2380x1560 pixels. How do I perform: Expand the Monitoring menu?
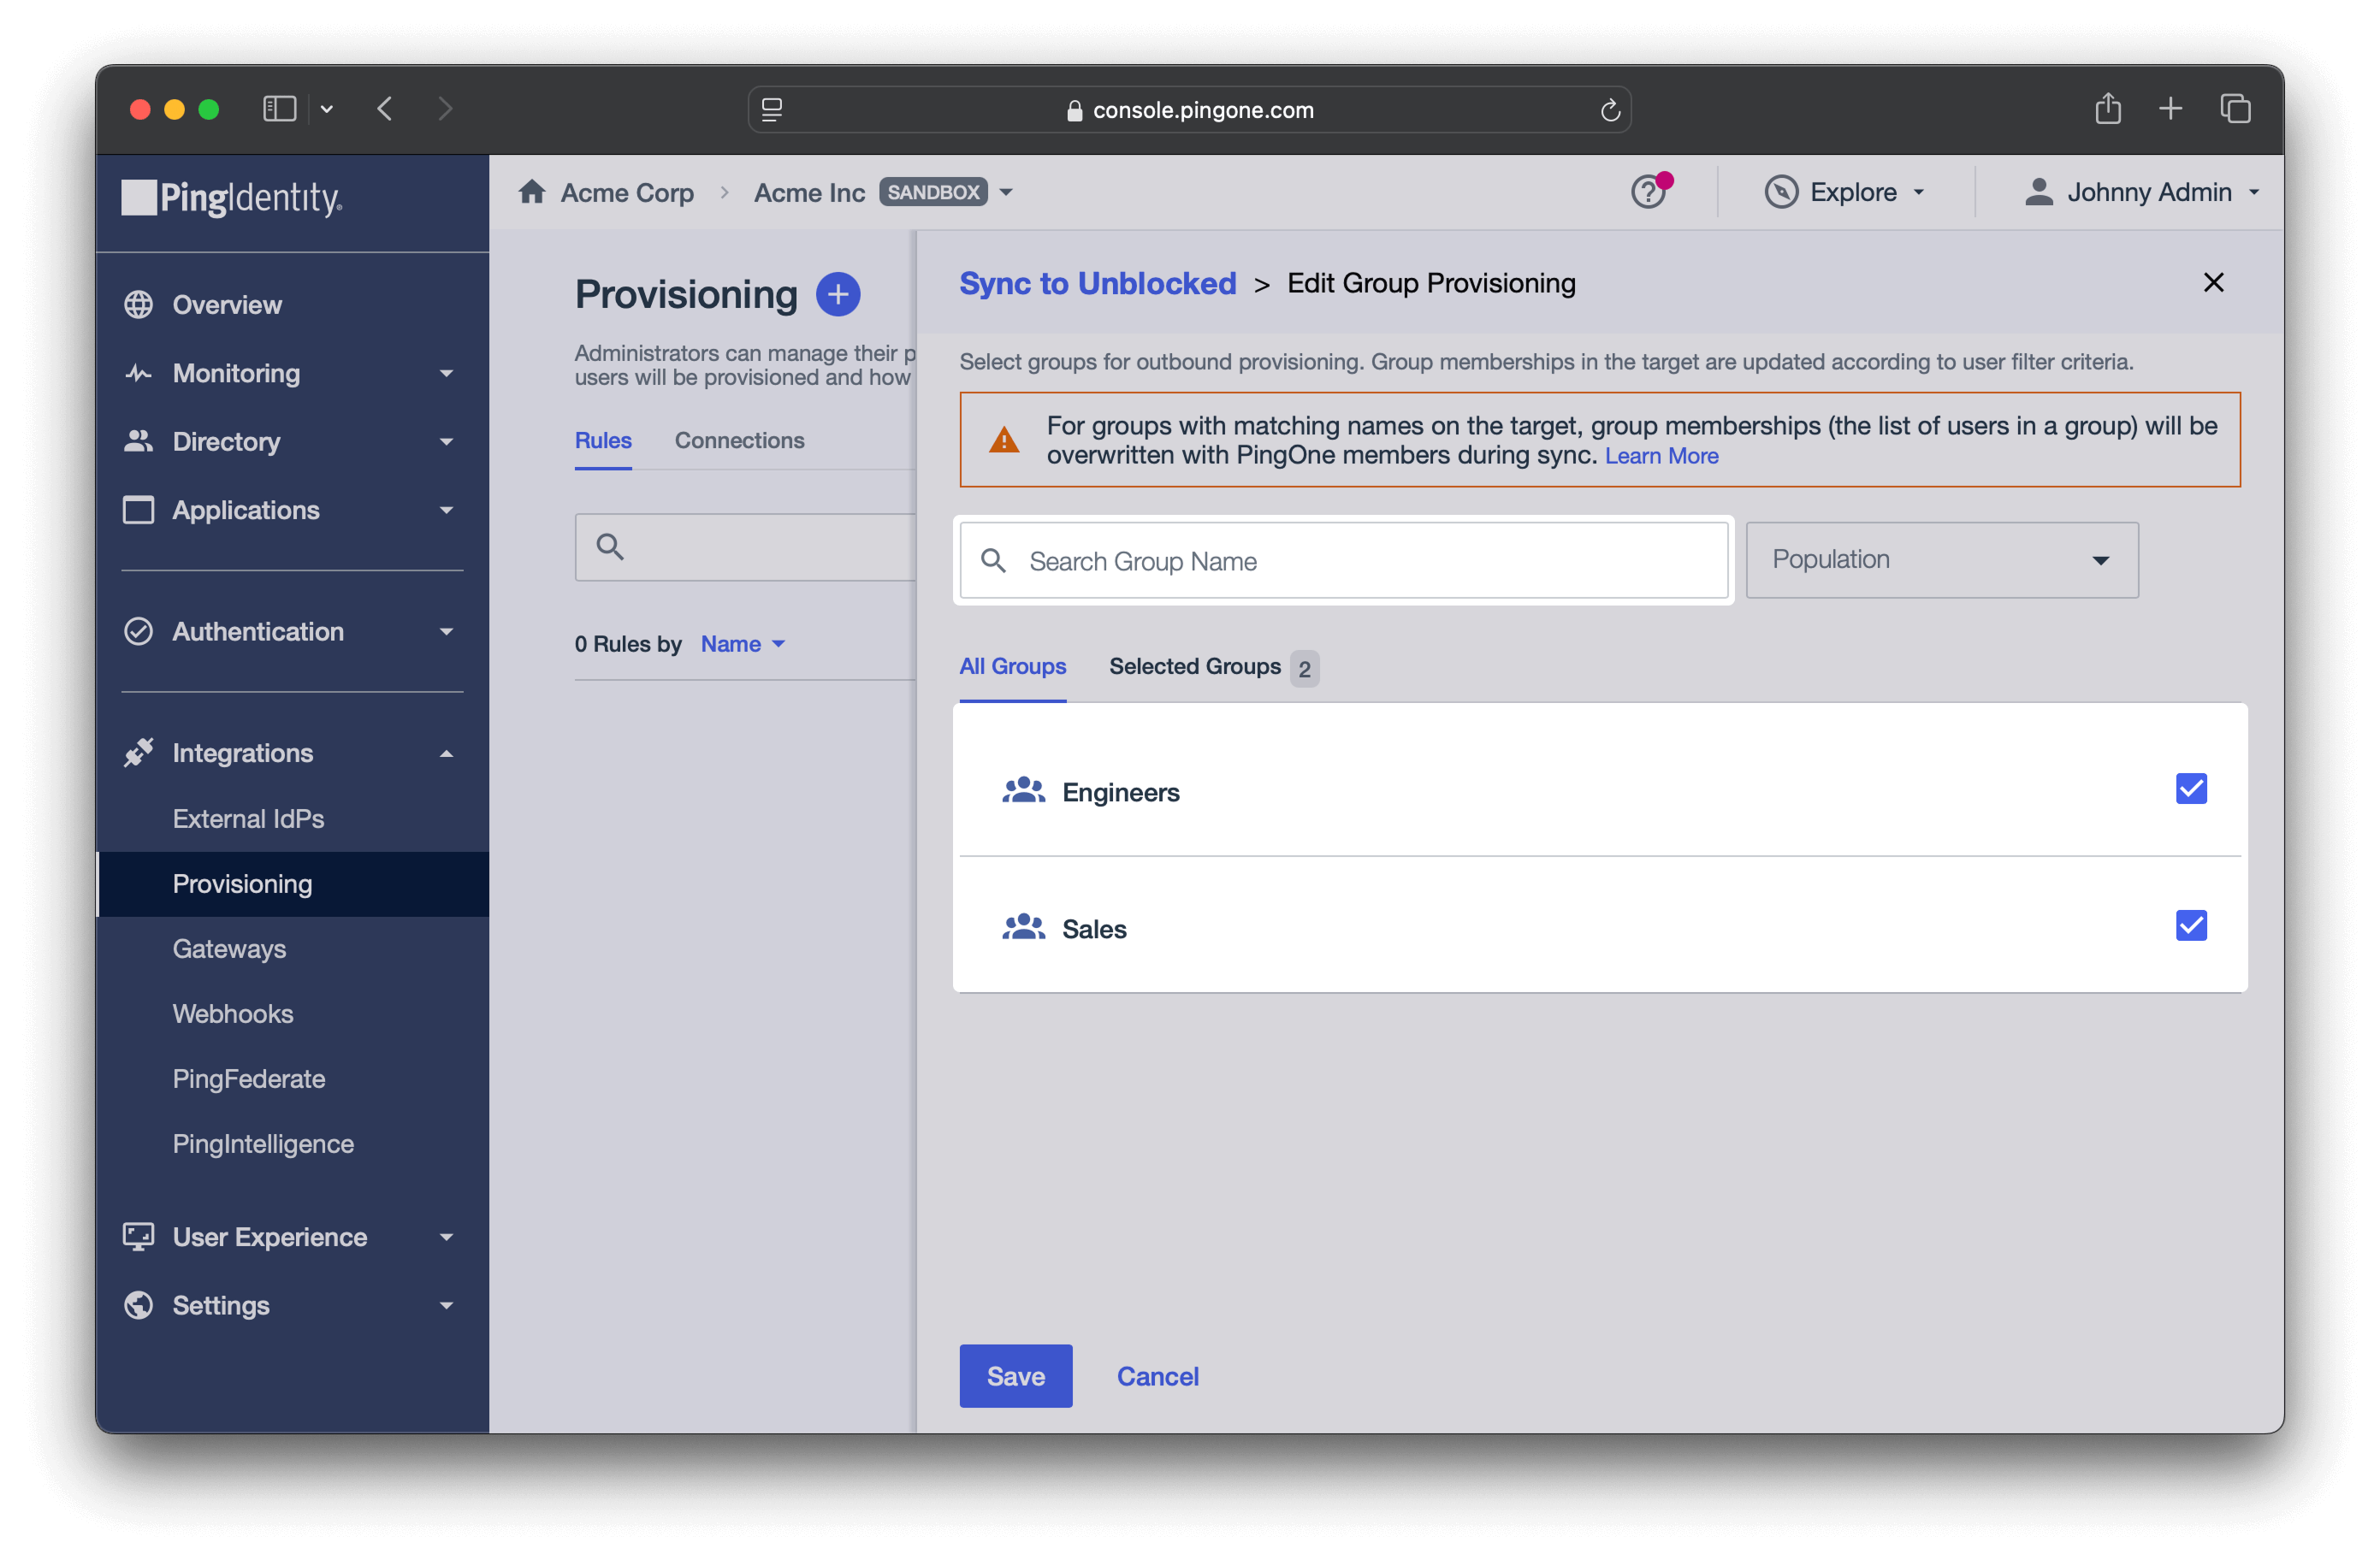[446, 373]
